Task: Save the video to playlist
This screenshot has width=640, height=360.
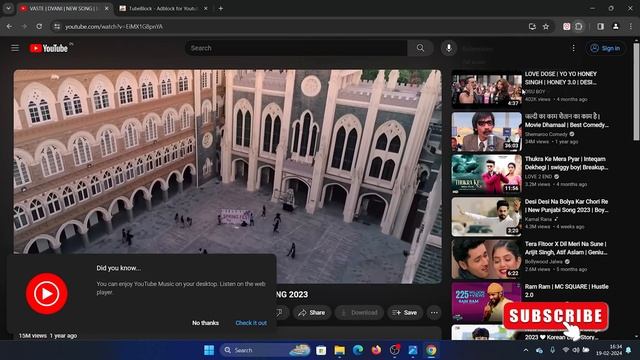Action: pyautogui.click(x=405, y=313)
